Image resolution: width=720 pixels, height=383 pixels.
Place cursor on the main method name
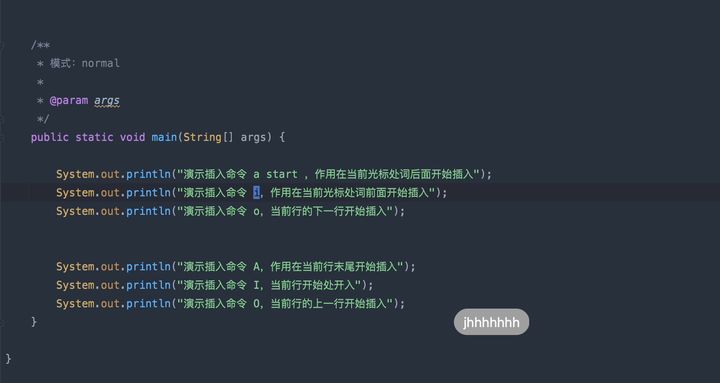[164, 137]
